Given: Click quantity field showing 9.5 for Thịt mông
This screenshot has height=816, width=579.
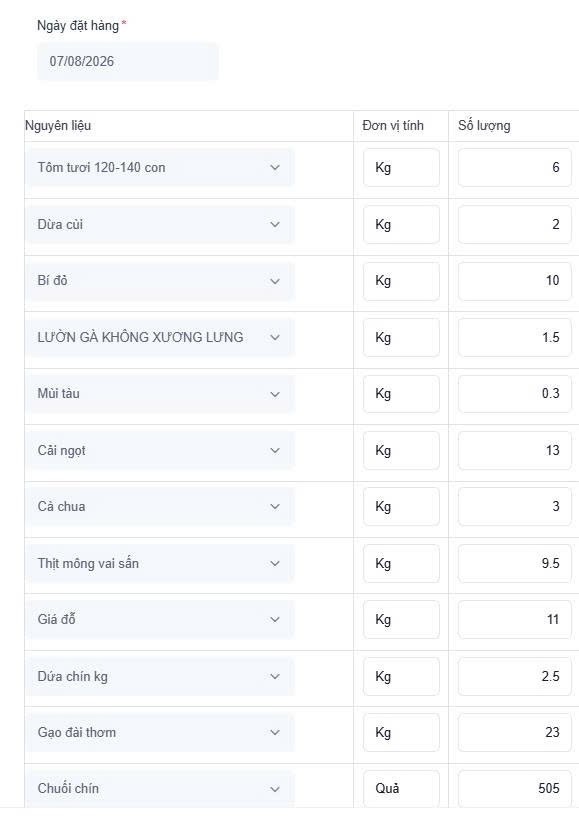Looking at the screenshot, I should click(514, 563).
